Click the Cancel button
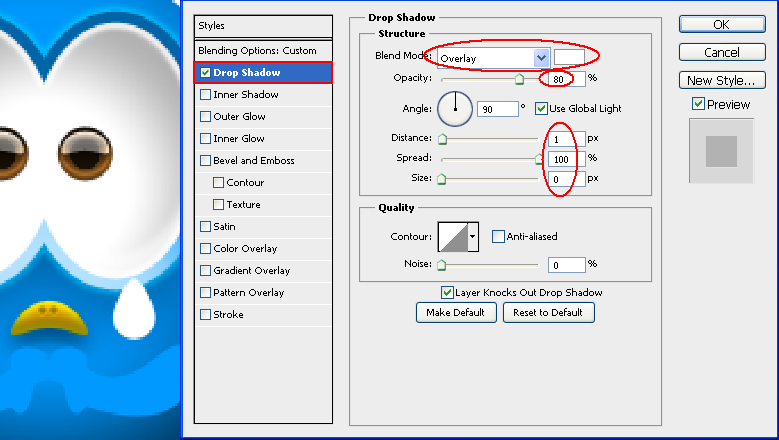Screen dimensions: 779x440 coord(722,52)
